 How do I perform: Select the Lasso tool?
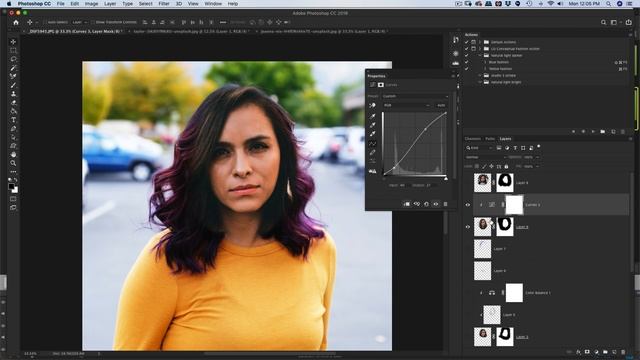coord(13,59)
